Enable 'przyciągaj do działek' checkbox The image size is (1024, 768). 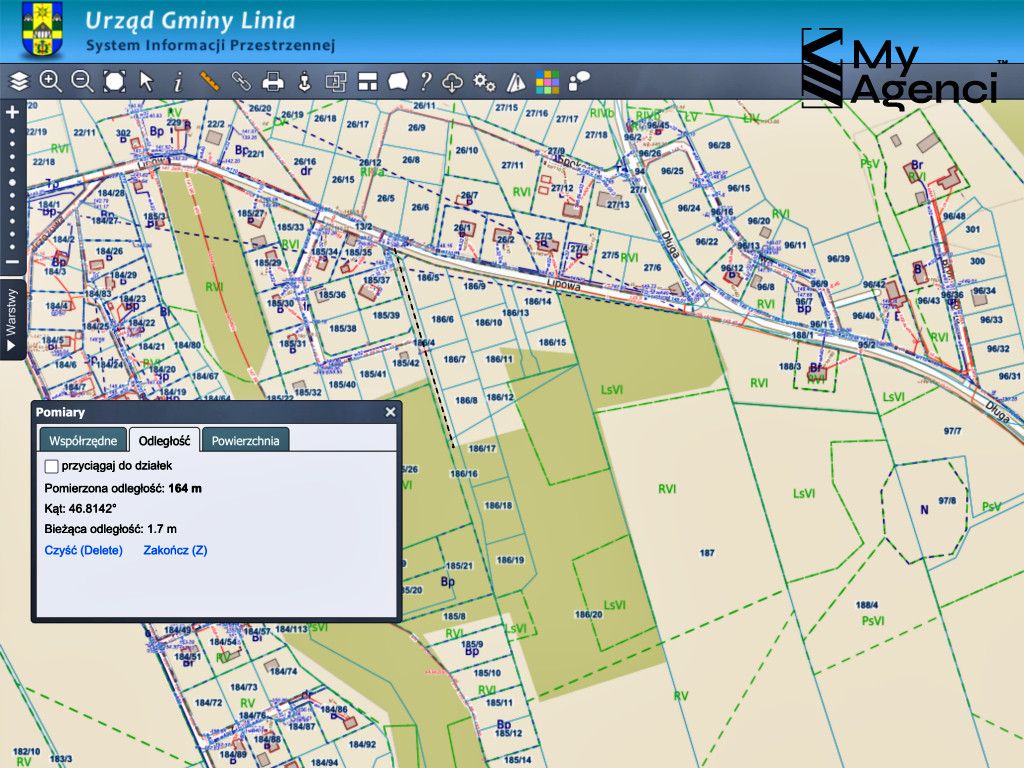52,466
